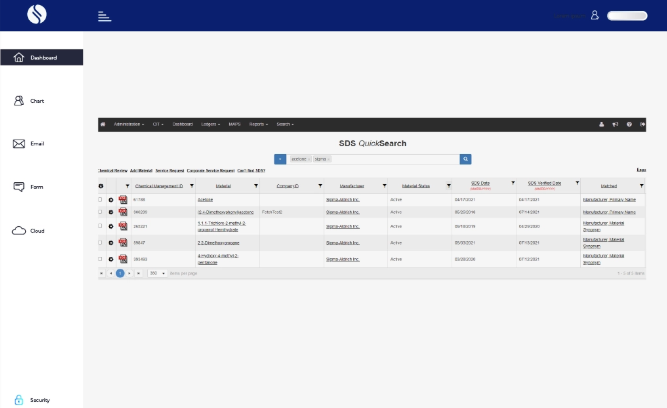
Task: Filter the Matched column
Action: [641, 186]
